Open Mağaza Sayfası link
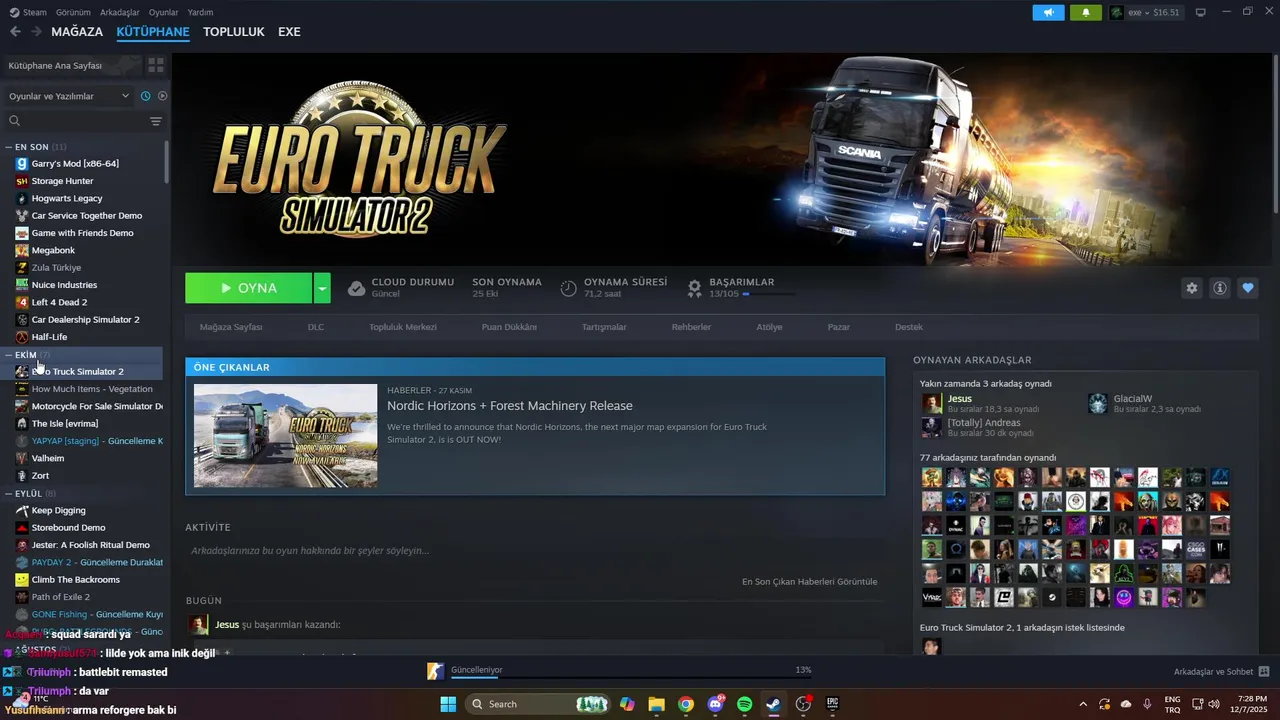This screenshot has height=720, width=1280. tap(231, 327)
